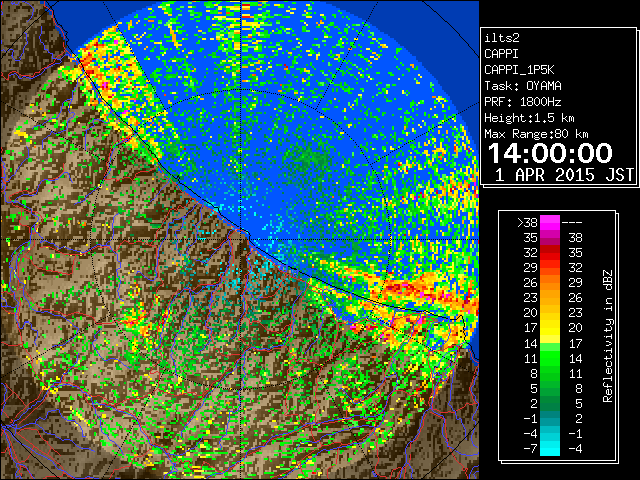Click the '-7' legend label

(530, 449)
